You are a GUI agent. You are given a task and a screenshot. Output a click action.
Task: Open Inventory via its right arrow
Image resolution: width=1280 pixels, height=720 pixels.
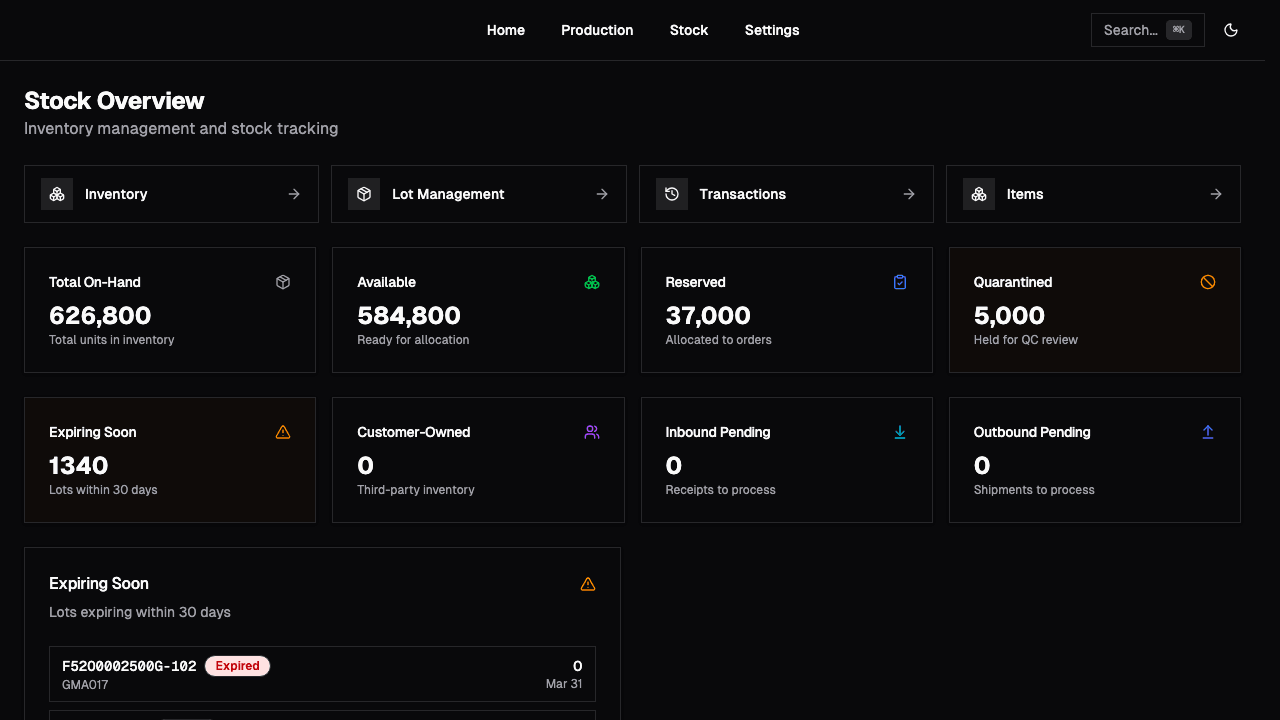click(294, 194)
